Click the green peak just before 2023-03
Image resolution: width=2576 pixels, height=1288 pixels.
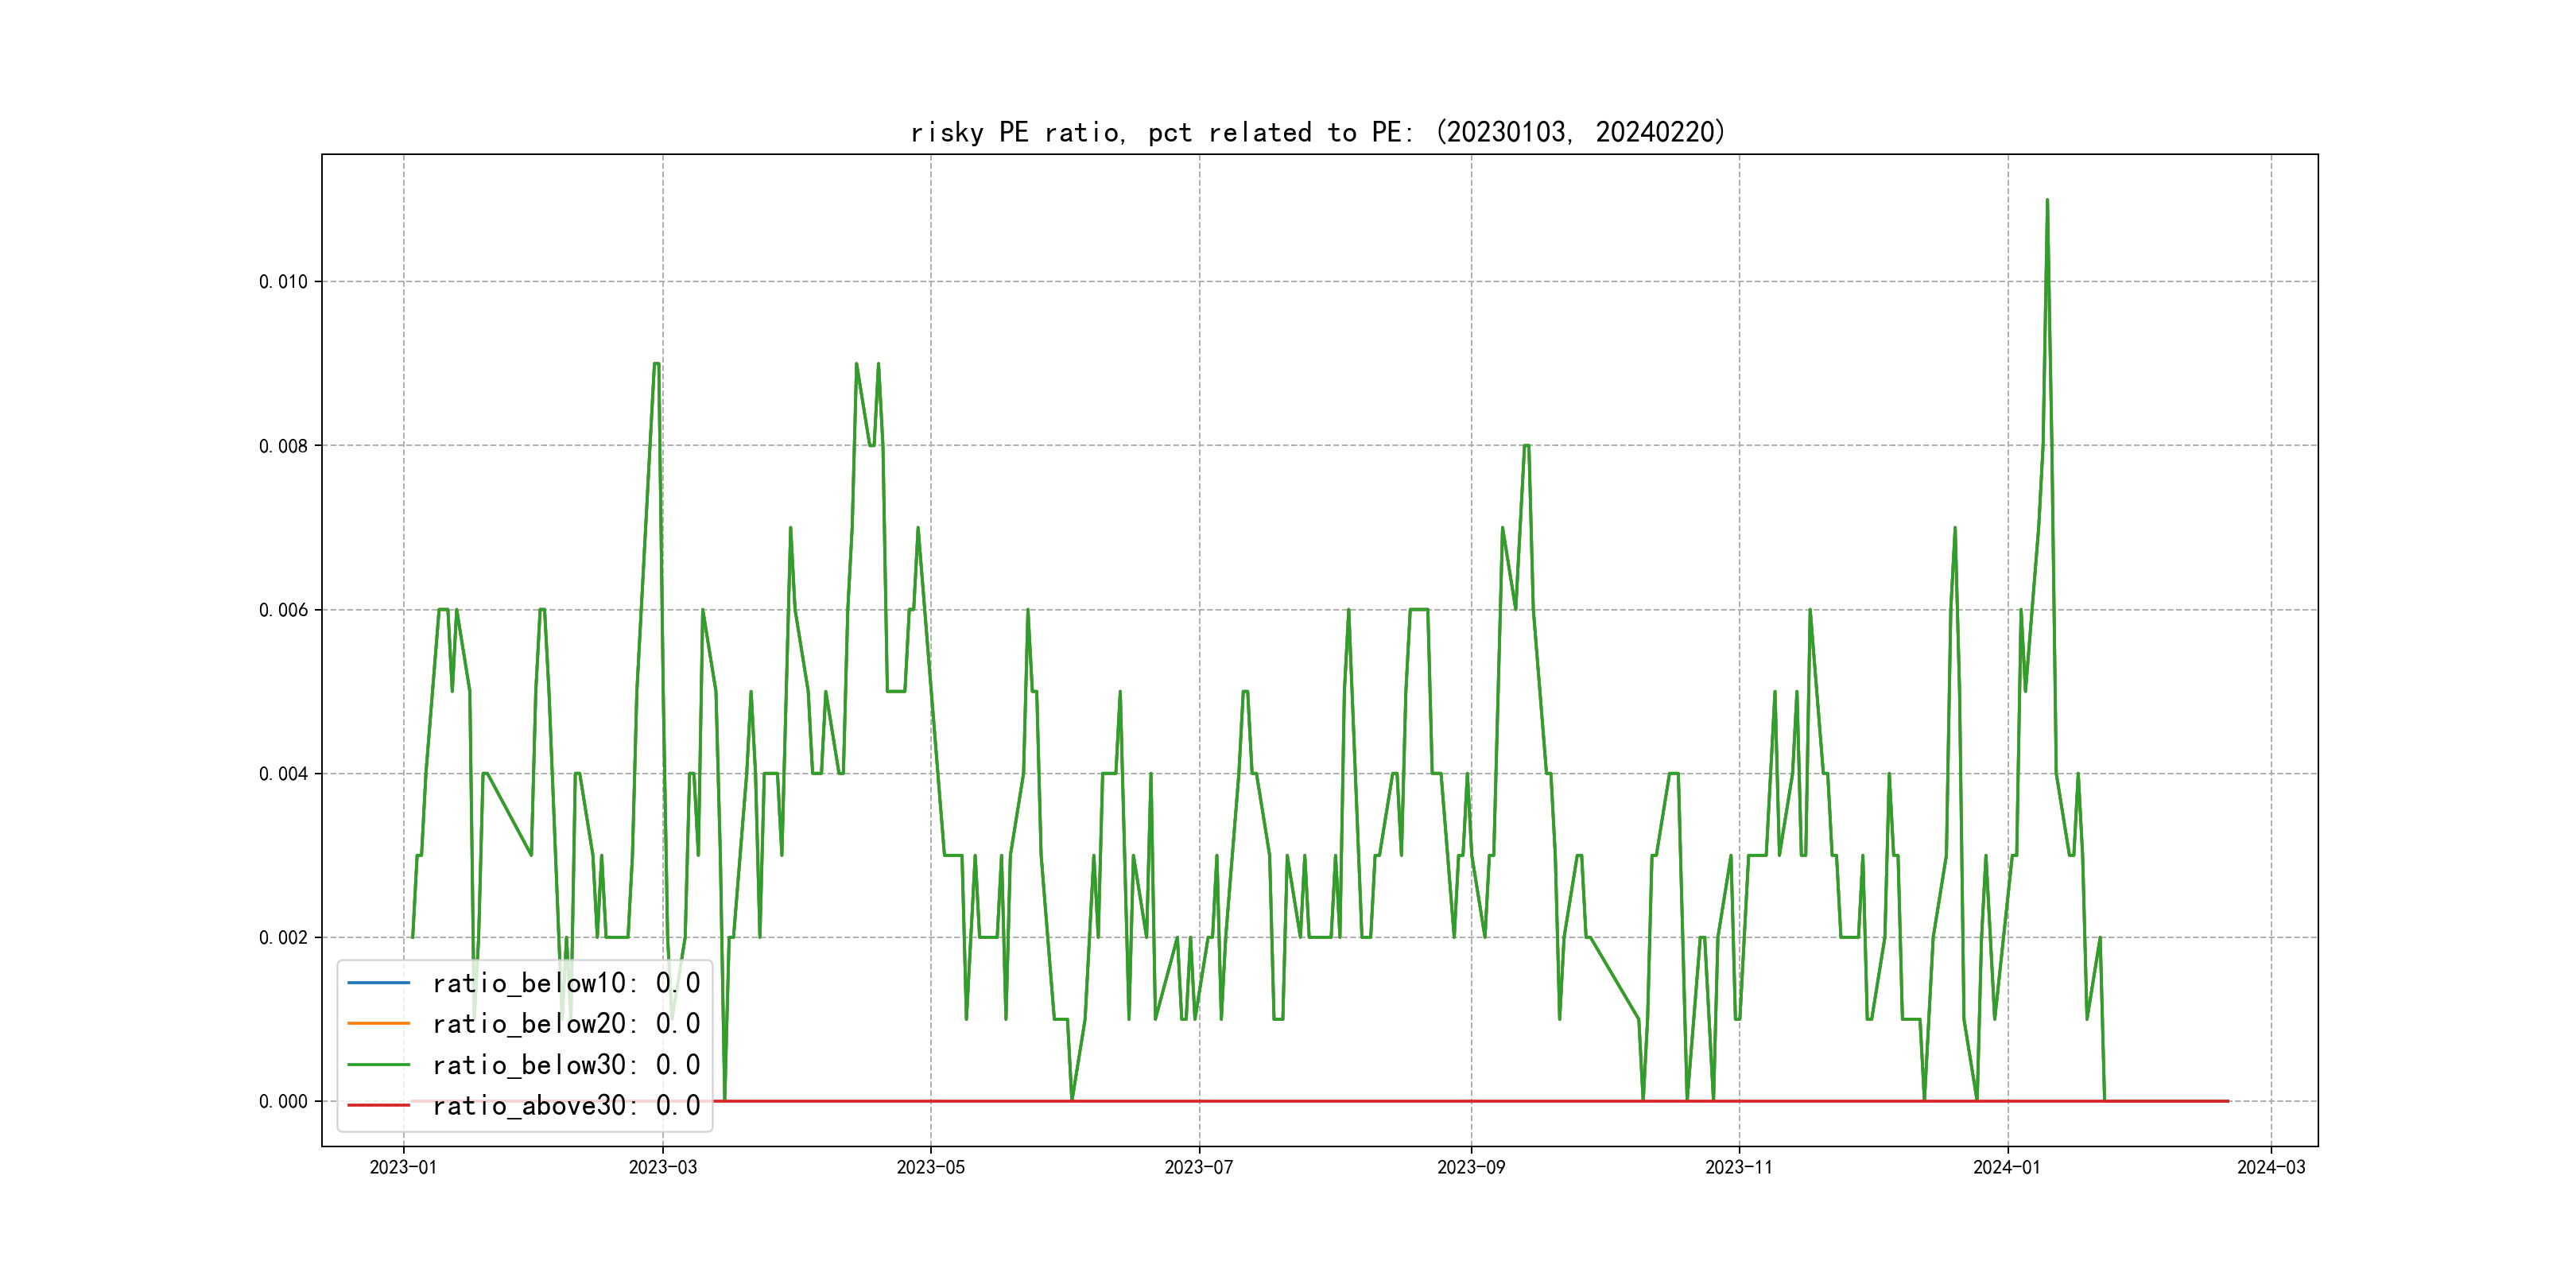pos(656,364)
